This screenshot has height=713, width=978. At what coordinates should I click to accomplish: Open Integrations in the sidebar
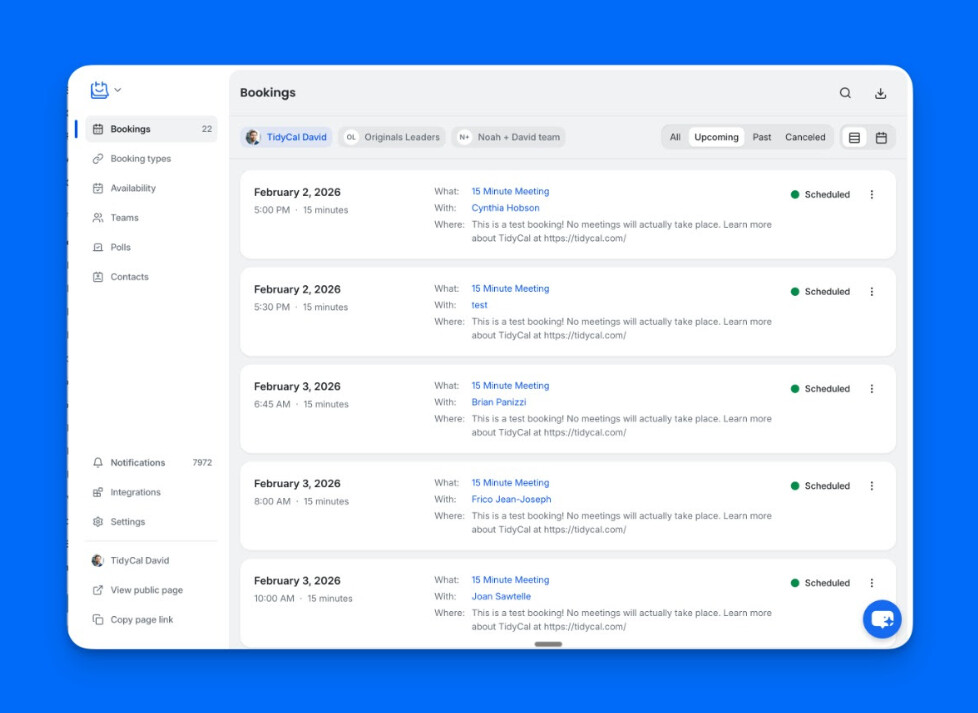[152, 492]
